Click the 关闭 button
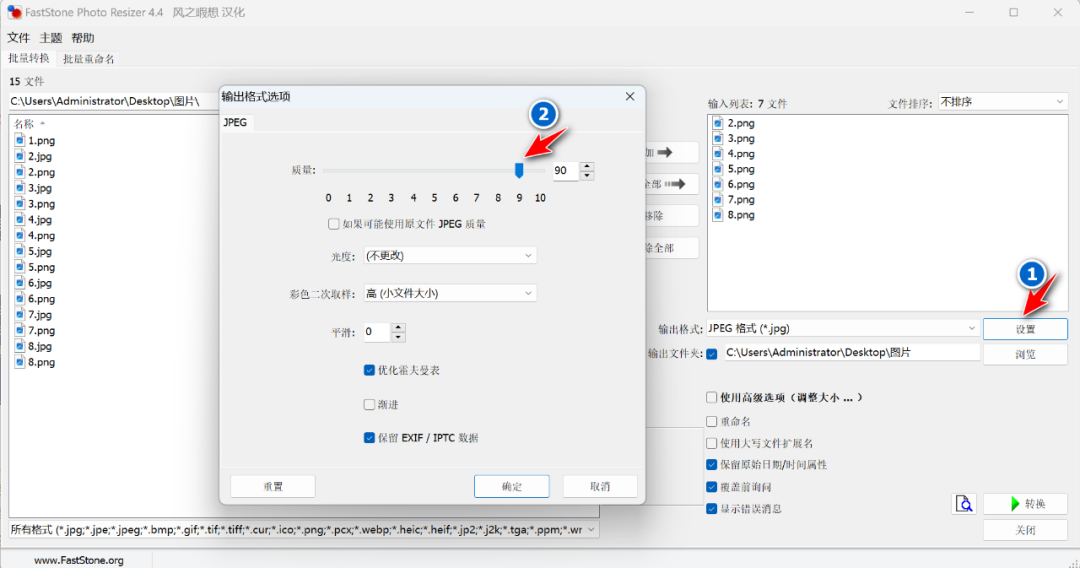The height and width of the screenshot is (568, 1080). (x=1026, y=530)
